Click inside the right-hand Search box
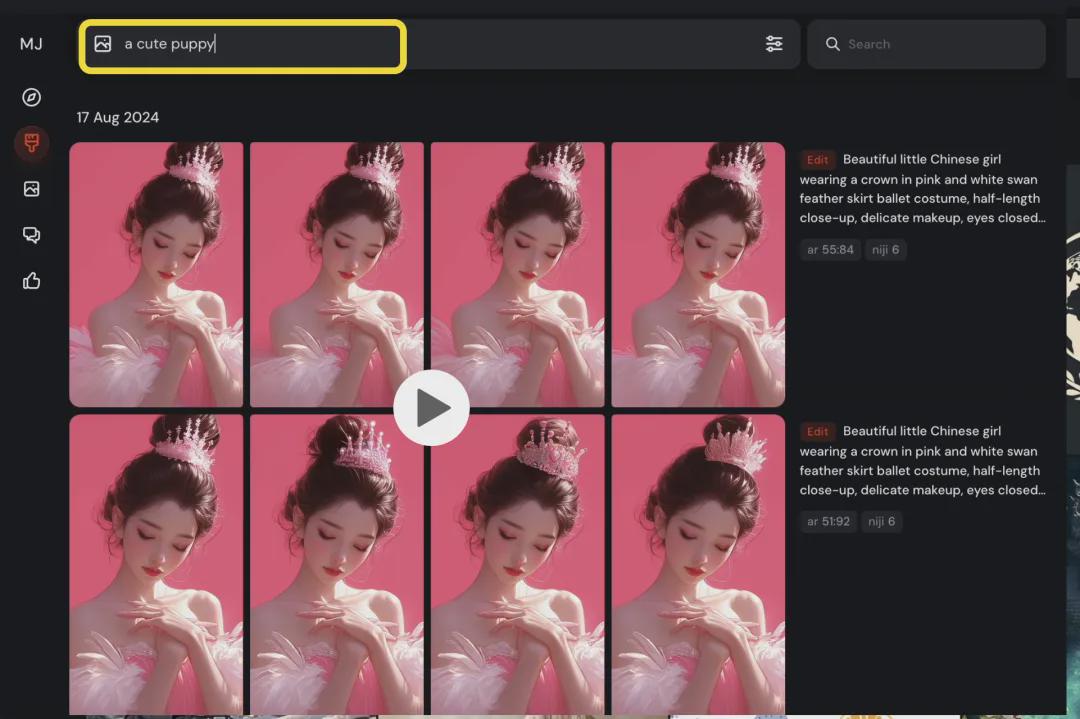 click(x=926, y=44)
